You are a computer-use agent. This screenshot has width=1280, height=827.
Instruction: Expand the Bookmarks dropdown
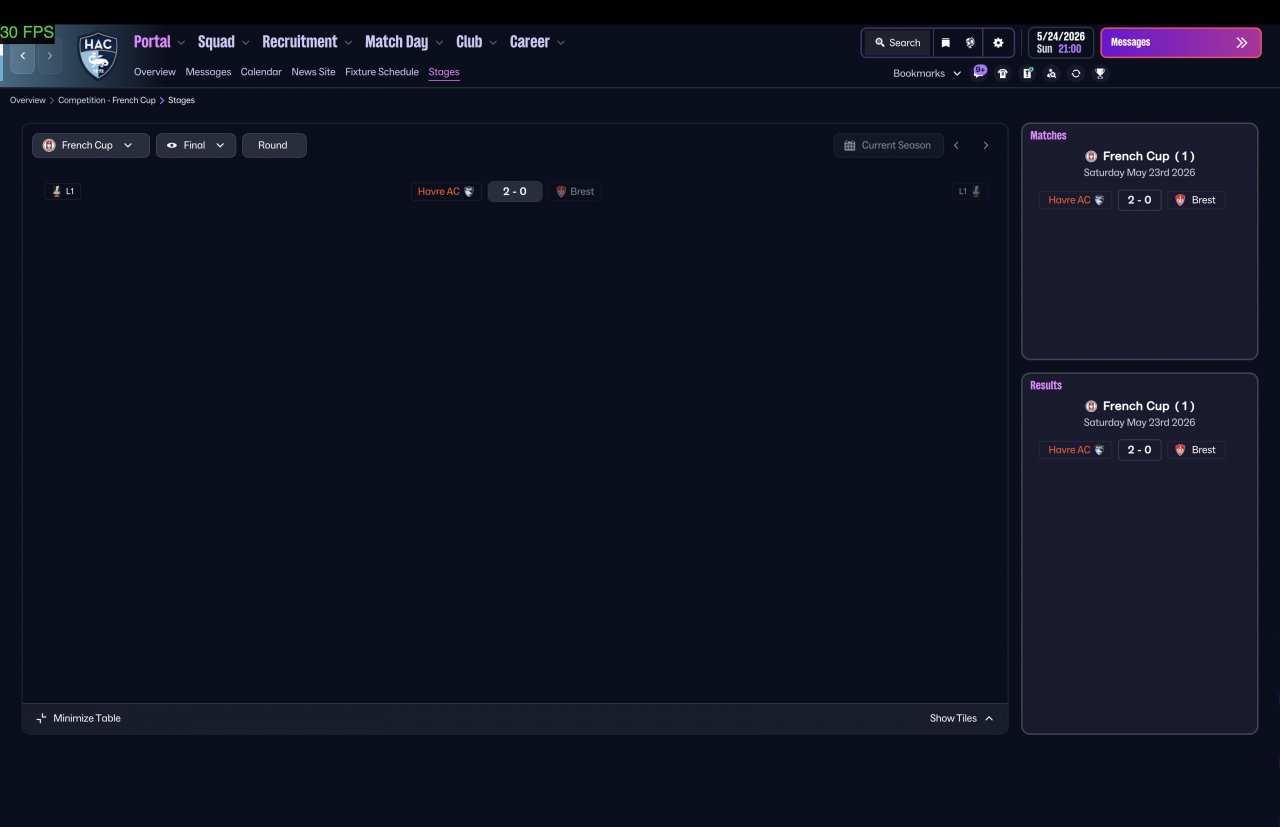pyautogui.click(x=927, y=73)
